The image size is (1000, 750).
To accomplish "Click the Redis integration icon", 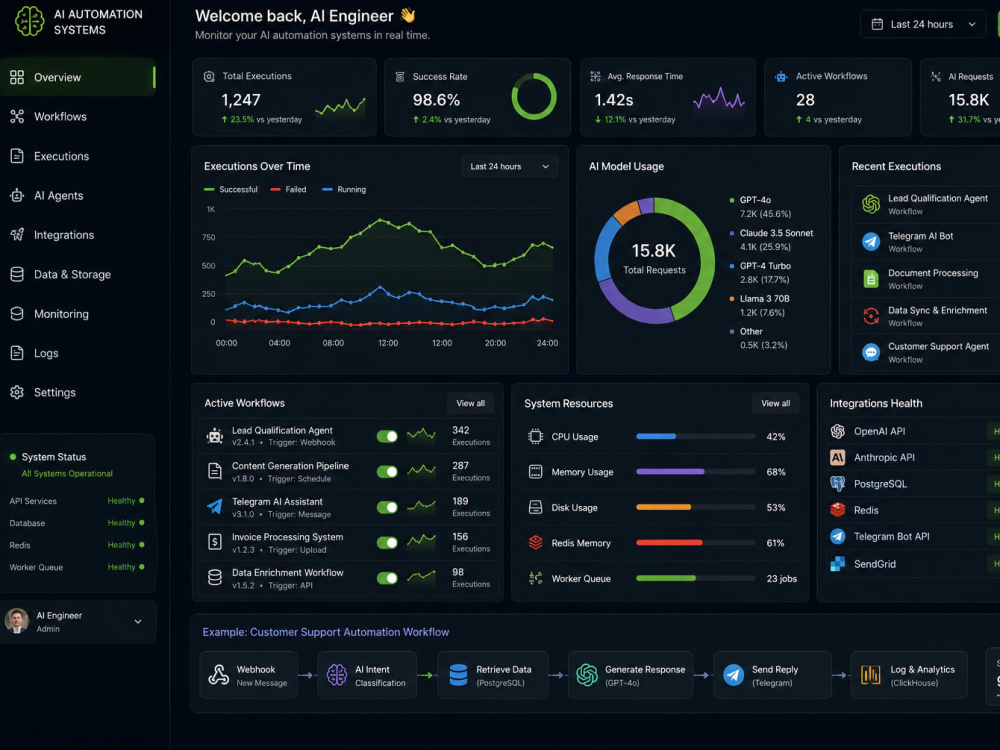I will (x=837, y=510).
